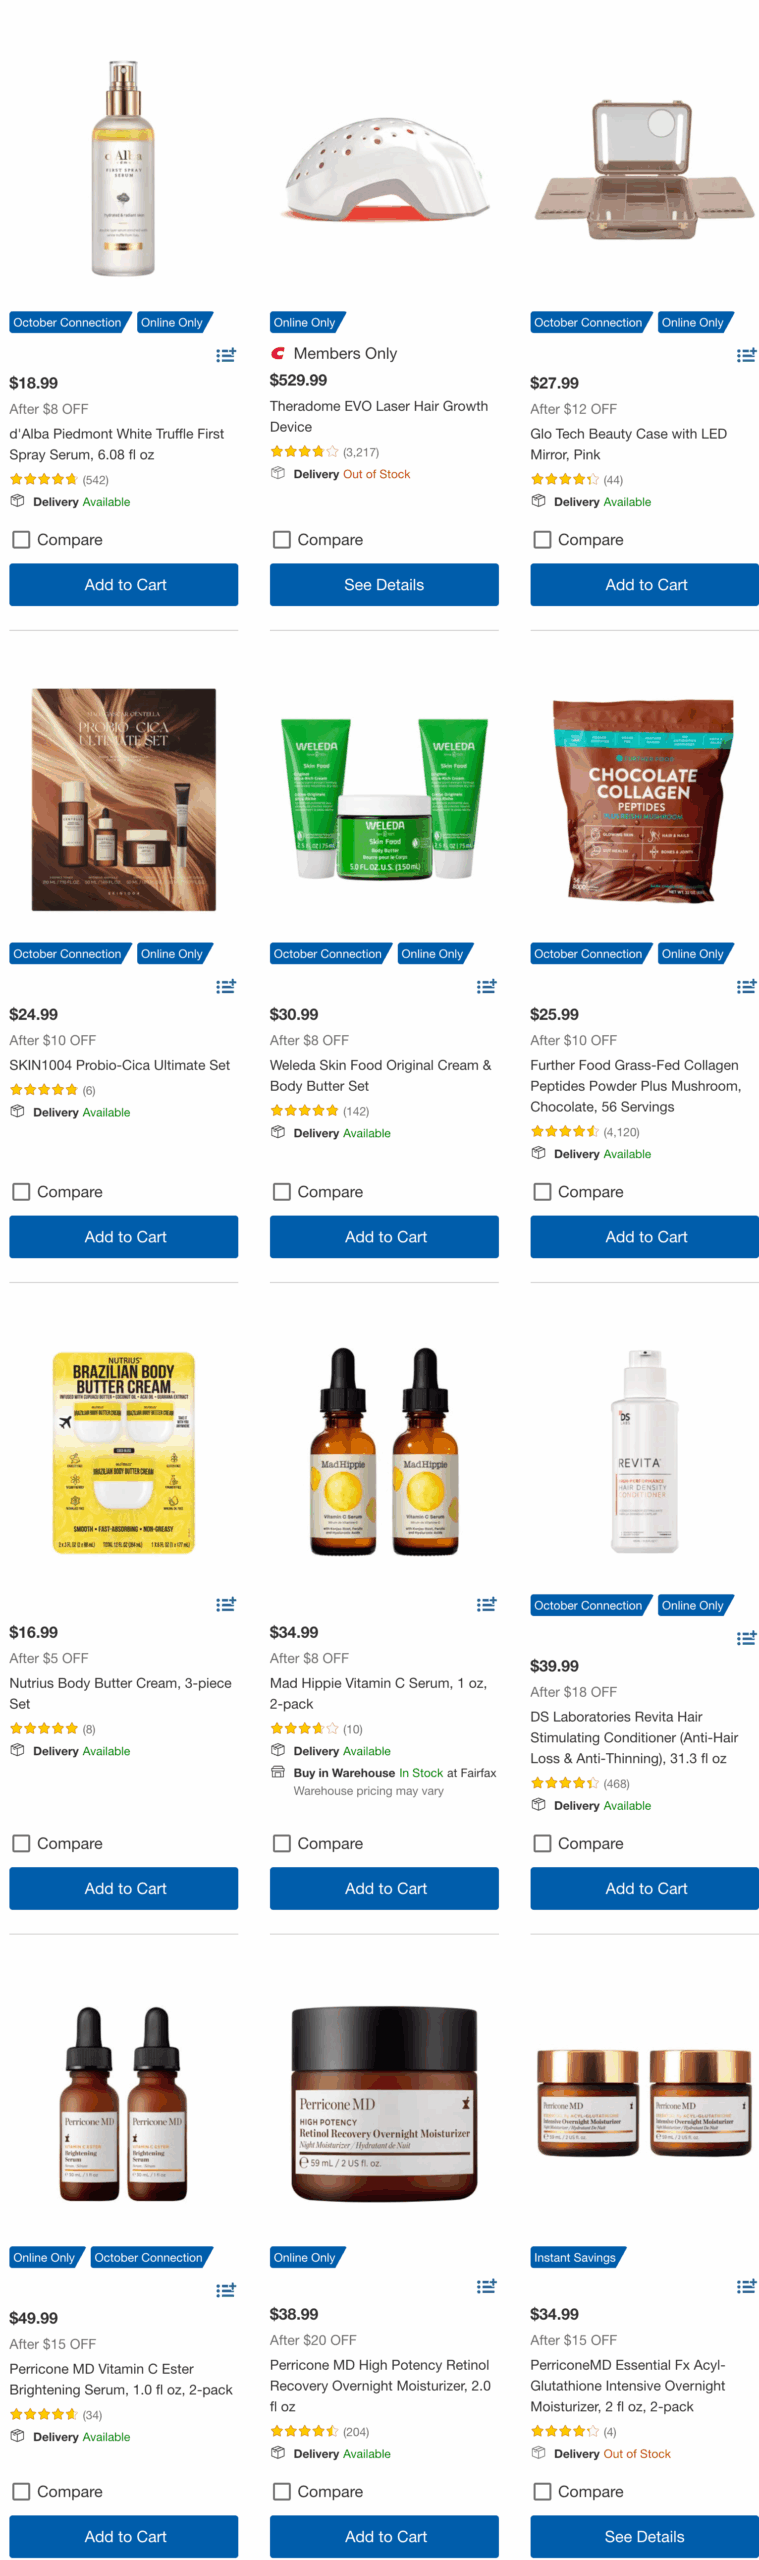Click add-to-list icon for Glo Tech Beauty Case
The image size is (759, 2560).
click(x=746, y=354)
